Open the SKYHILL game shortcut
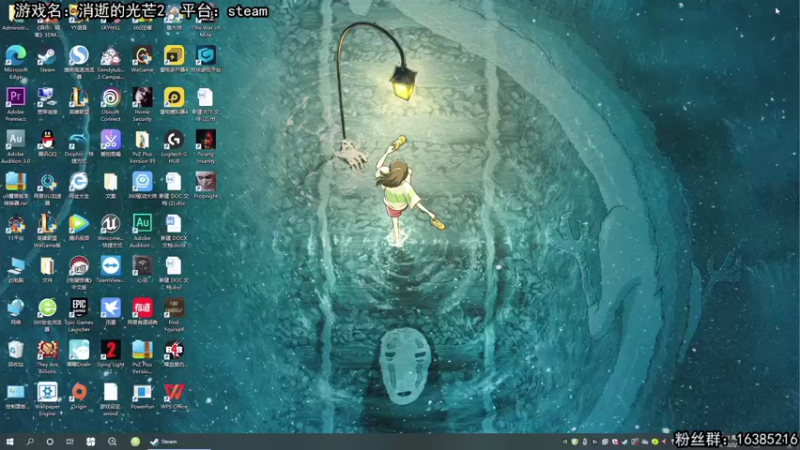The width and height of the screenshot is (800, 450). coord(110,20)
